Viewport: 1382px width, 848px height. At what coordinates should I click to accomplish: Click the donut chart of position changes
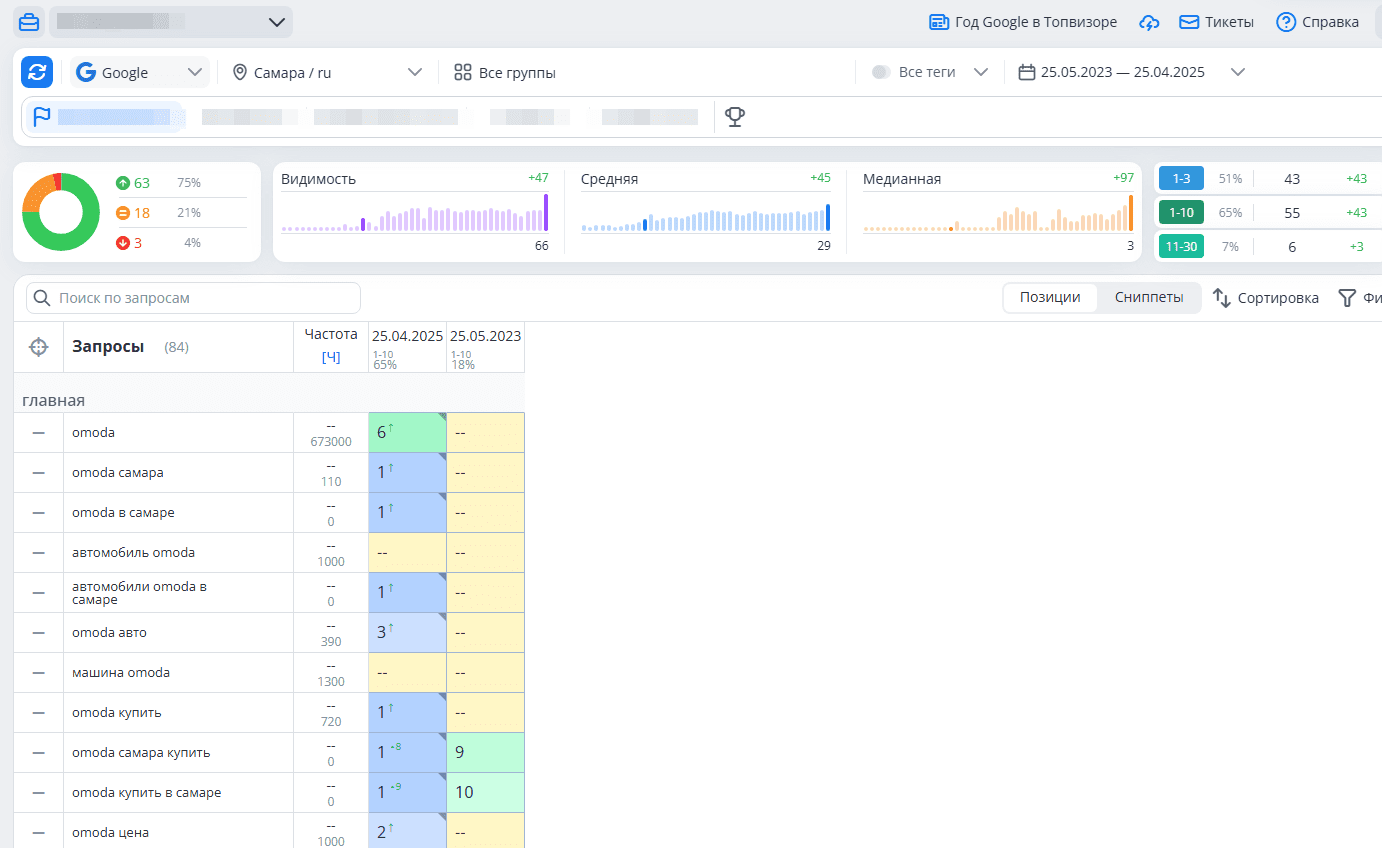(61, 212)
